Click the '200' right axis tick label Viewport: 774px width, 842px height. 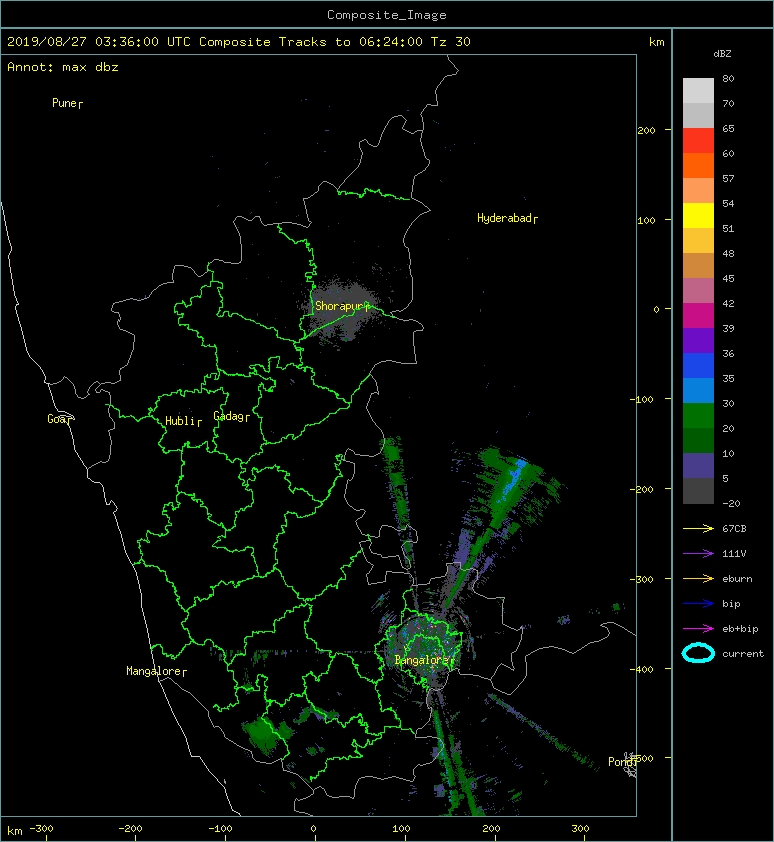coord(646,130)
